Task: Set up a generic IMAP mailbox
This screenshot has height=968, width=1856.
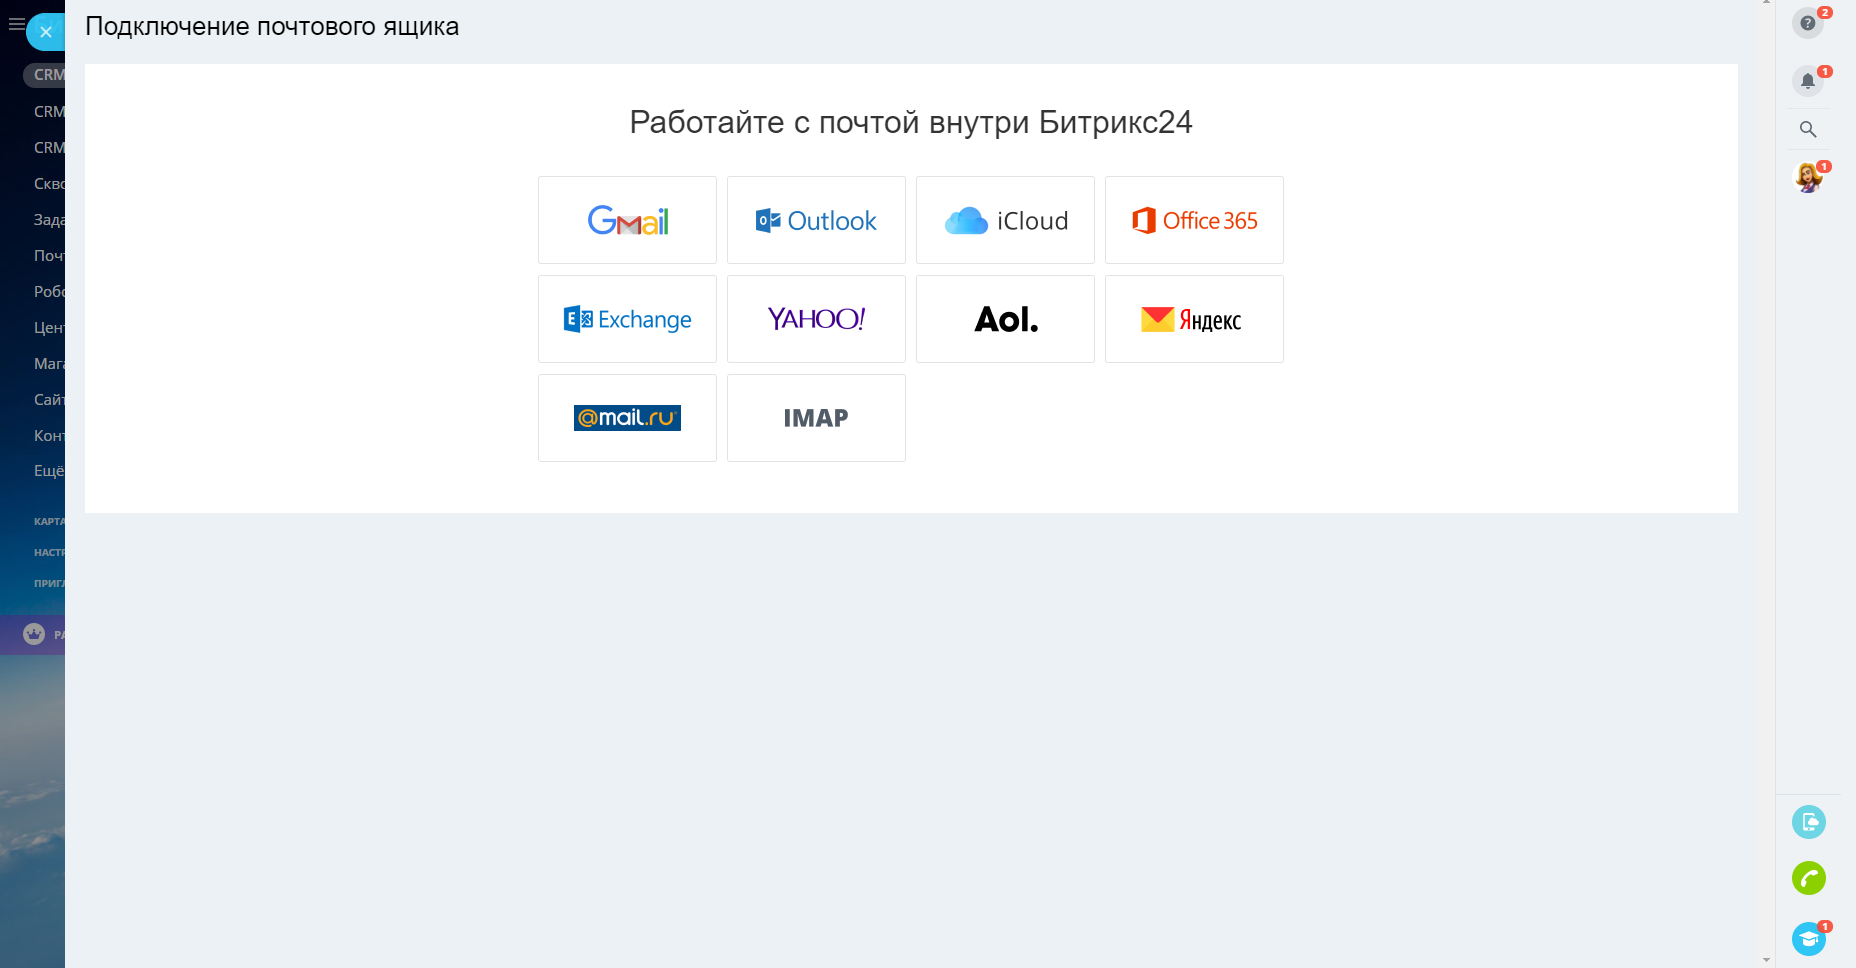Action: pyautogui.click(x=816, y=418)
